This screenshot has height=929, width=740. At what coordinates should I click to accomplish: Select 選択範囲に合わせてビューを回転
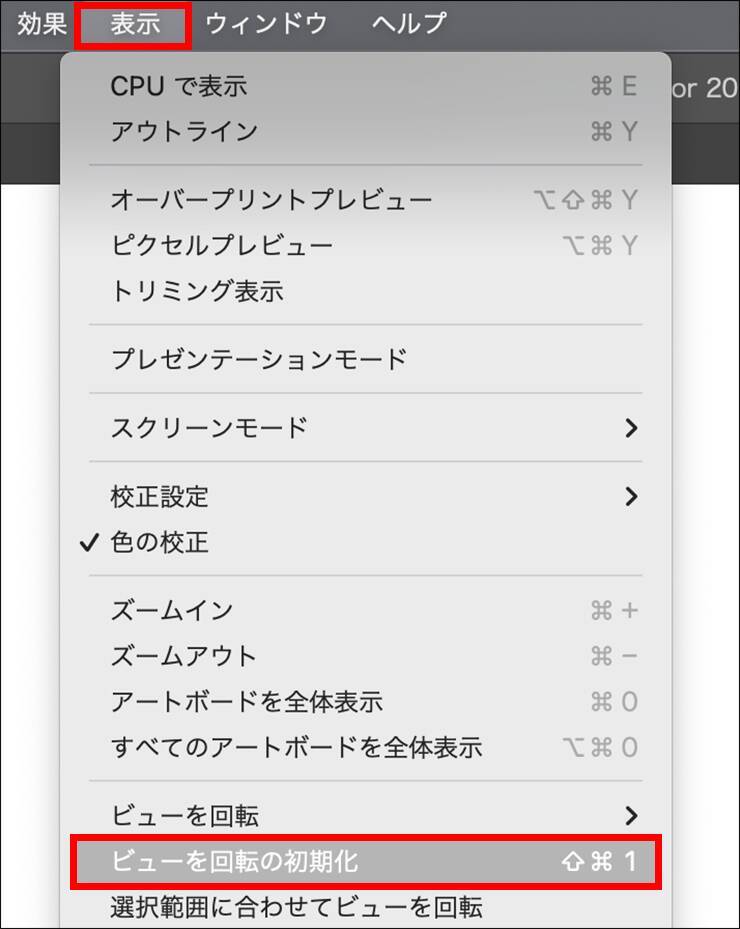tap(366, 907)
